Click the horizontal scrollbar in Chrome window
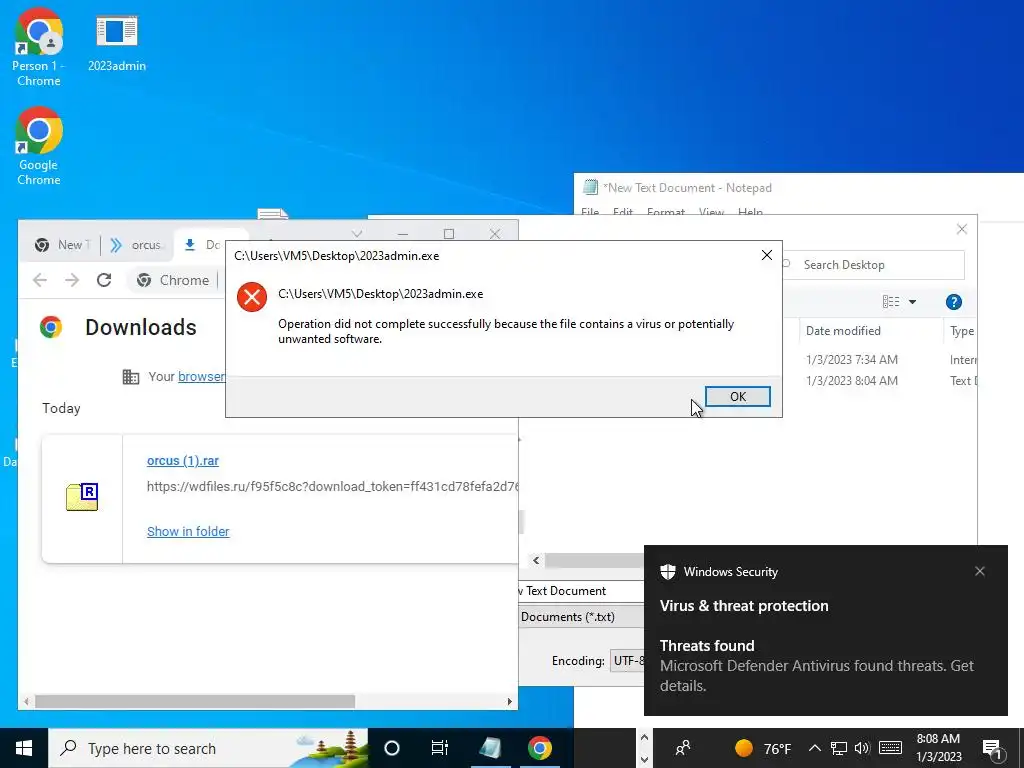1024x768 pixels. pyautogui.click(x=195, y=701)
